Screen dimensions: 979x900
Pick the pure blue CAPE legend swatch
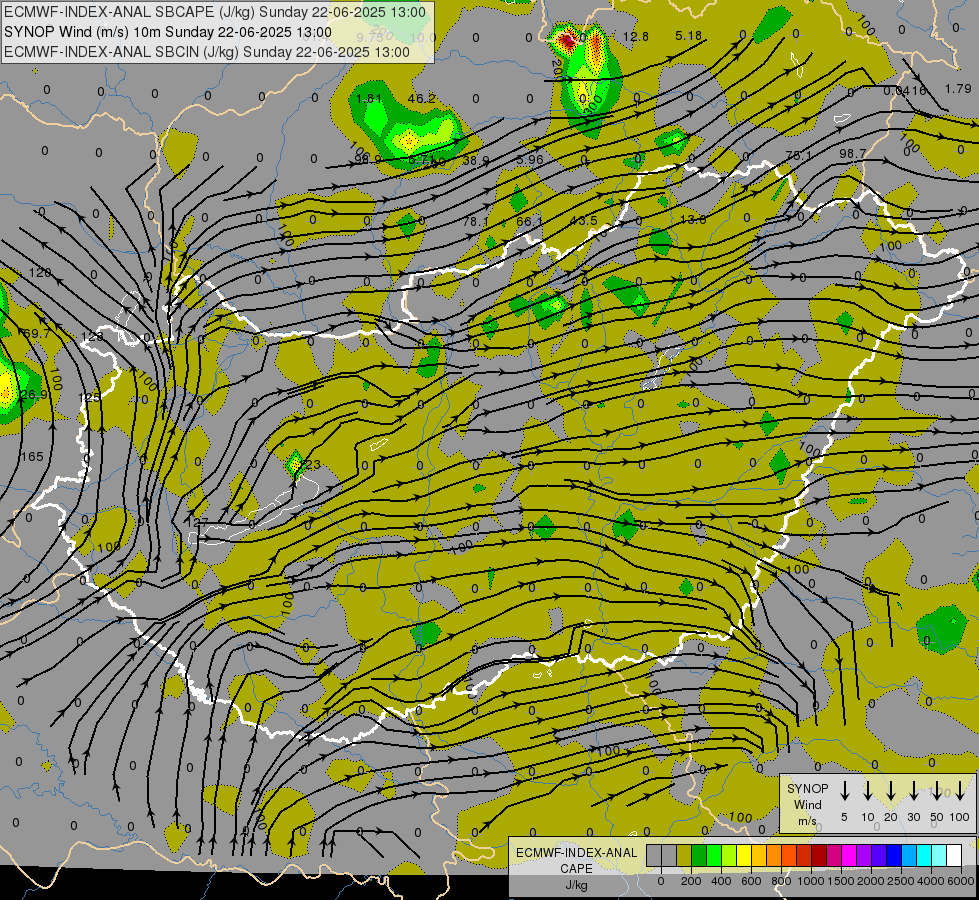893,856
